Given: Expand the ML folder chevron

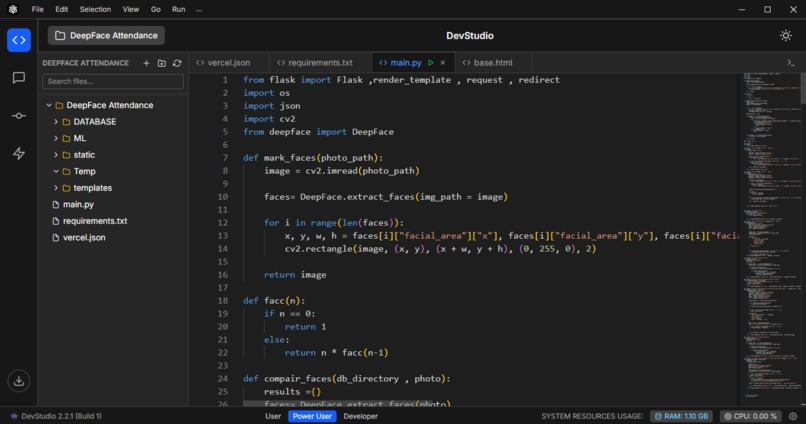Looking at the screenshot, I should 56,138.
